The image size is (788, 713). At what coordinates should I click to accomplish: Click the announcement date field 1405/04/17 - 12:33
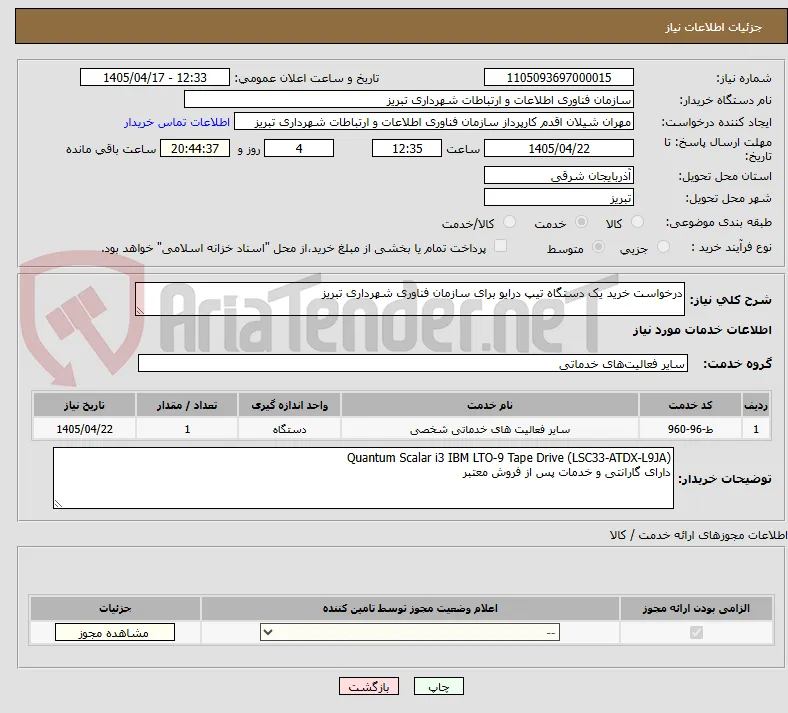coord(155,77)
